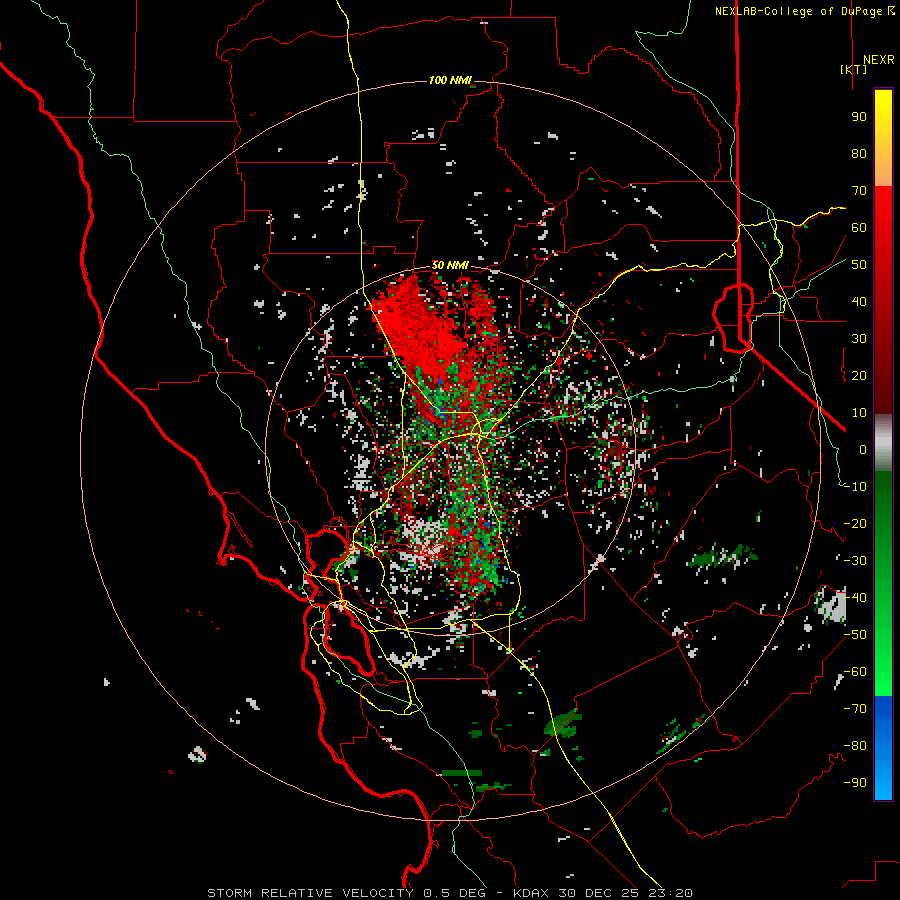
Task: Click the positive 60 knot scale value
Action: coord(859,228)
